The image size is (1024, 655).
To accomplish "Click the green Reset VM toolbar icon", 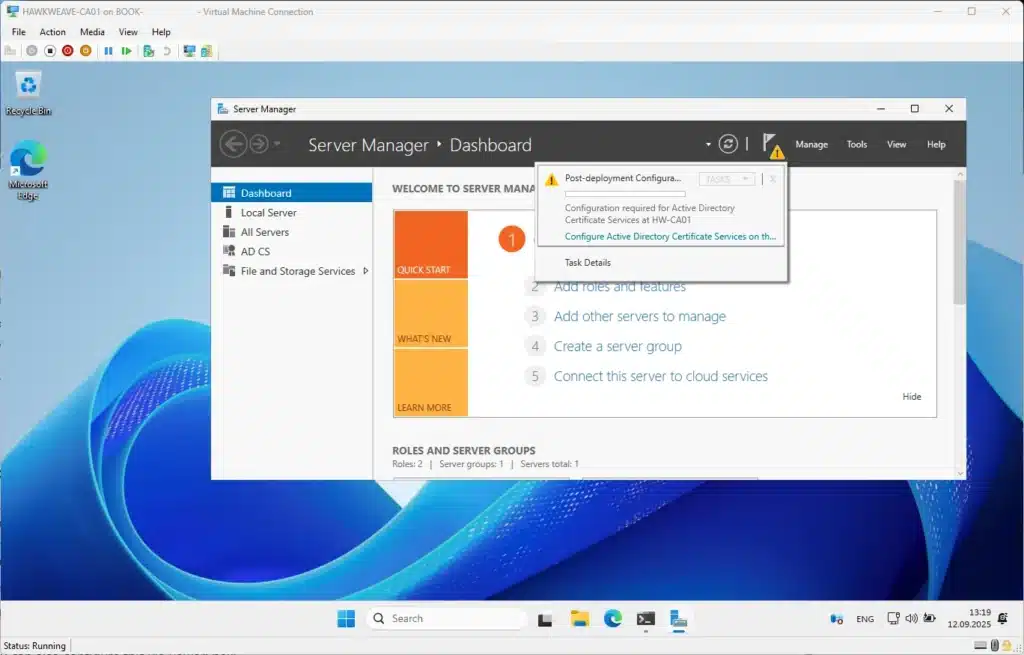I will tap(126, 51).
